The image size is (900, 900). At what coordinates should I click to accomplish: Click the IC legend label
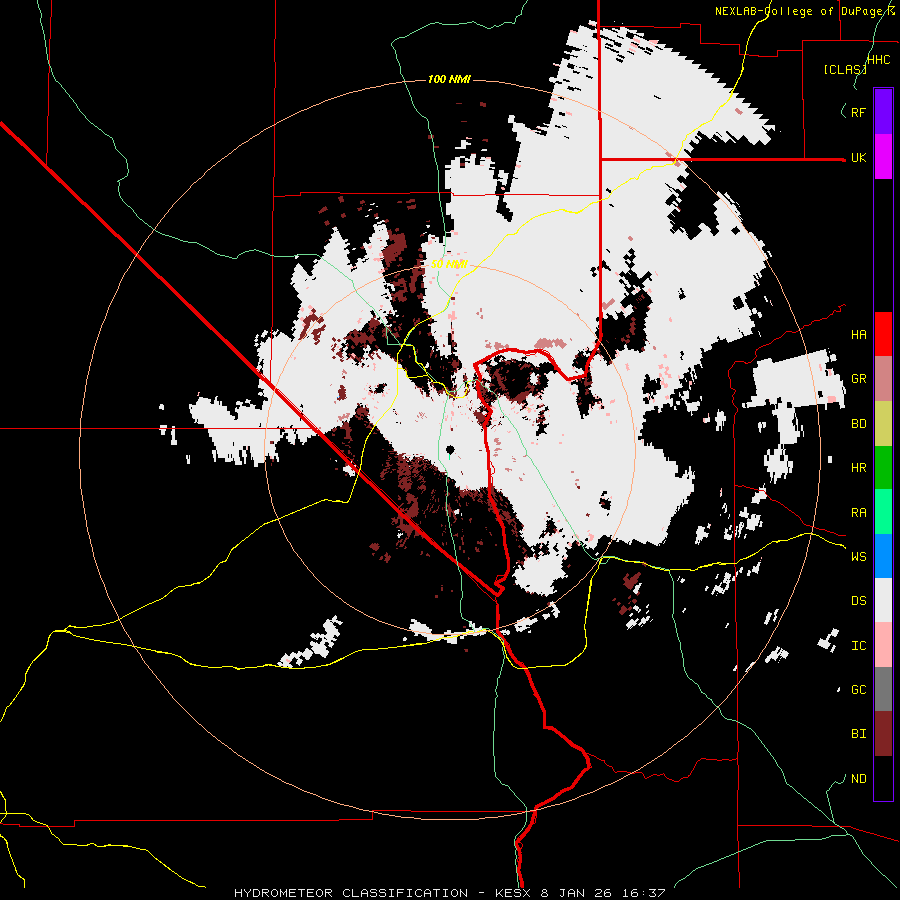[858, 646]
